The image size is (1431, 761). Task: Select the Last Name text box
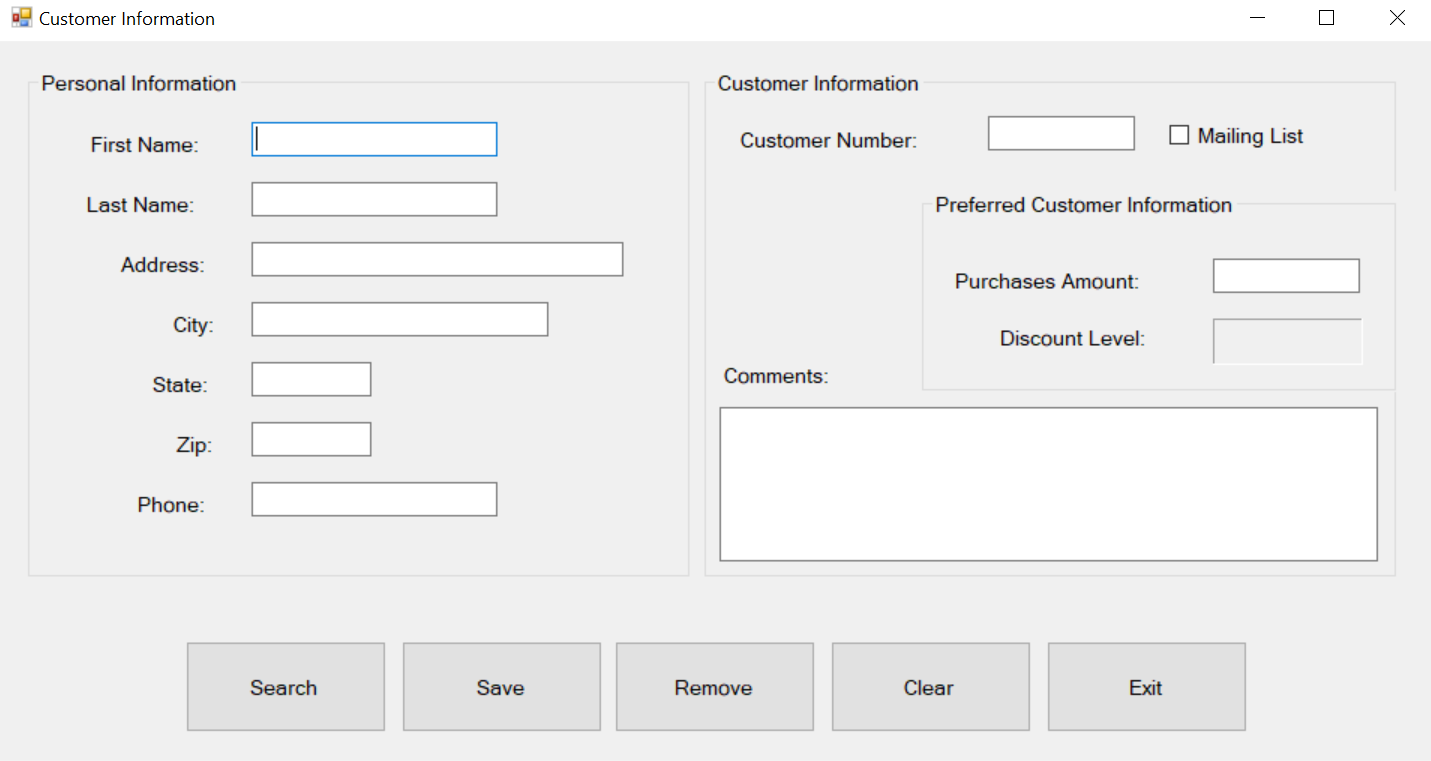point(373,199)
